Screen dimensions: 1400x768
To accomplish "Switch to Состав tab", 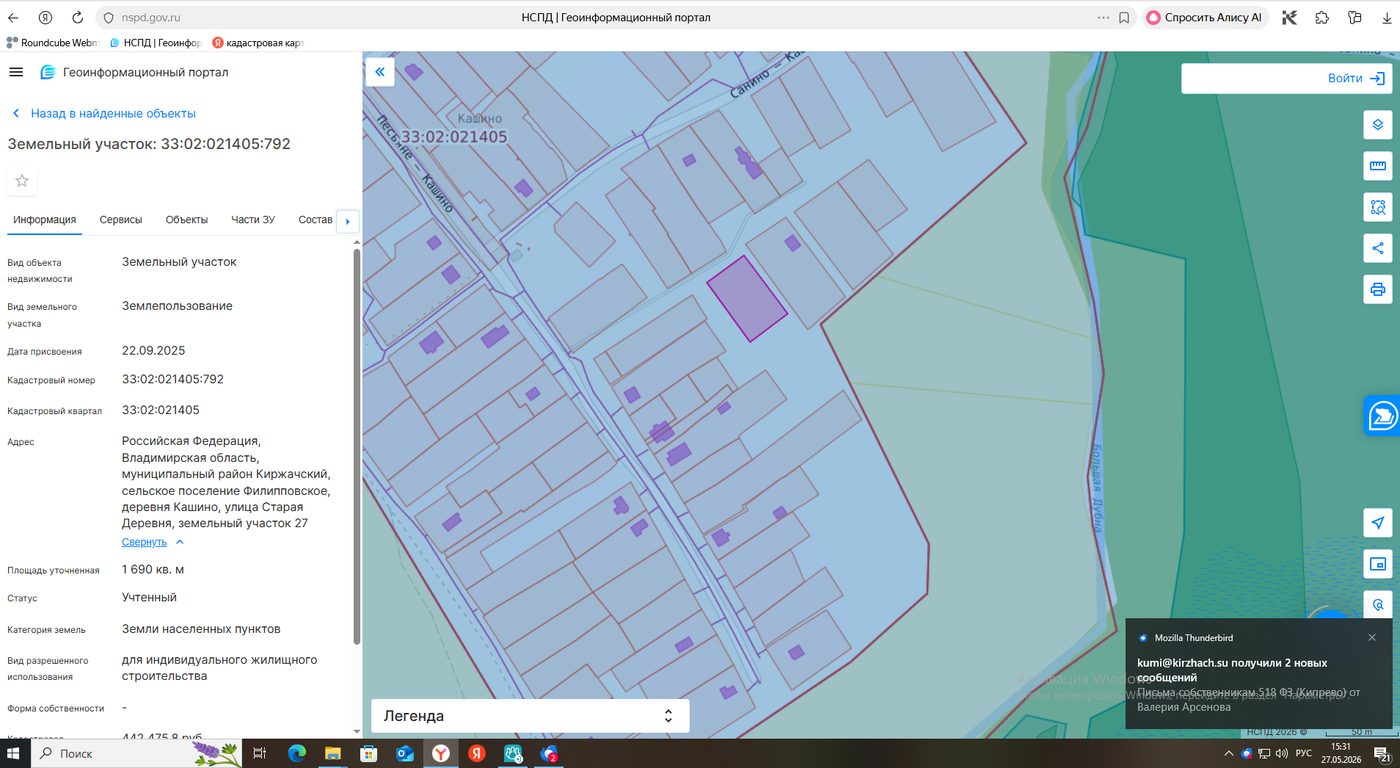I will [x=315, y=220].
